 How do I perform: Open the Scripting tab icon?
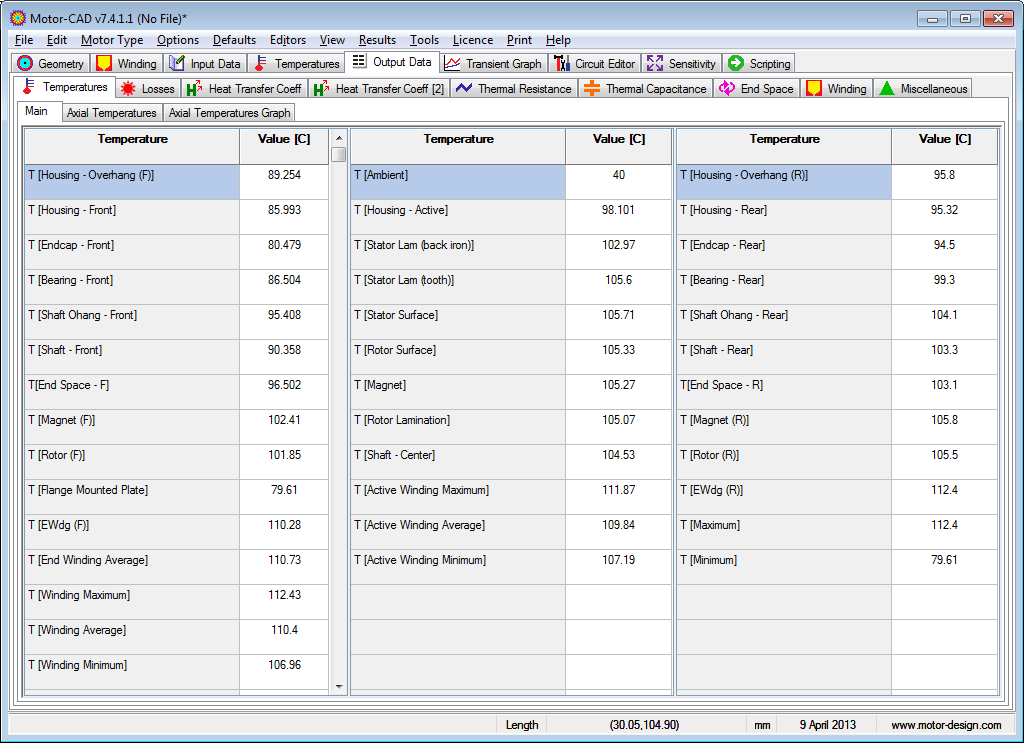[736, 64]
